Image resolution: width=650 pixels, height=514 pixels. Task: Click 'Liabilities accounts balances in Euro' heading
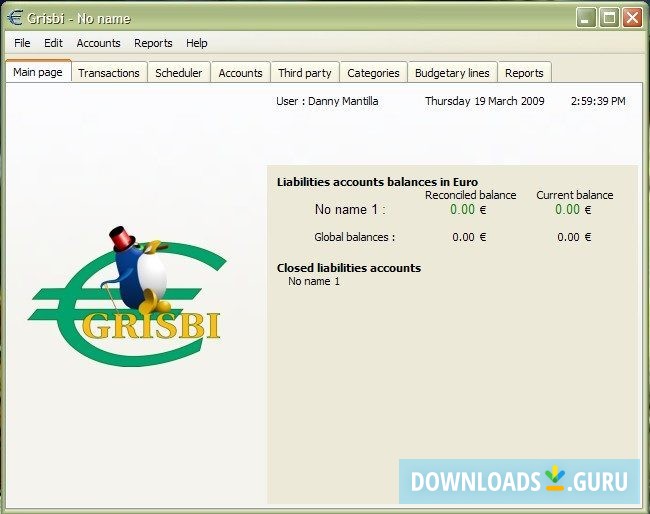(377, 182)
